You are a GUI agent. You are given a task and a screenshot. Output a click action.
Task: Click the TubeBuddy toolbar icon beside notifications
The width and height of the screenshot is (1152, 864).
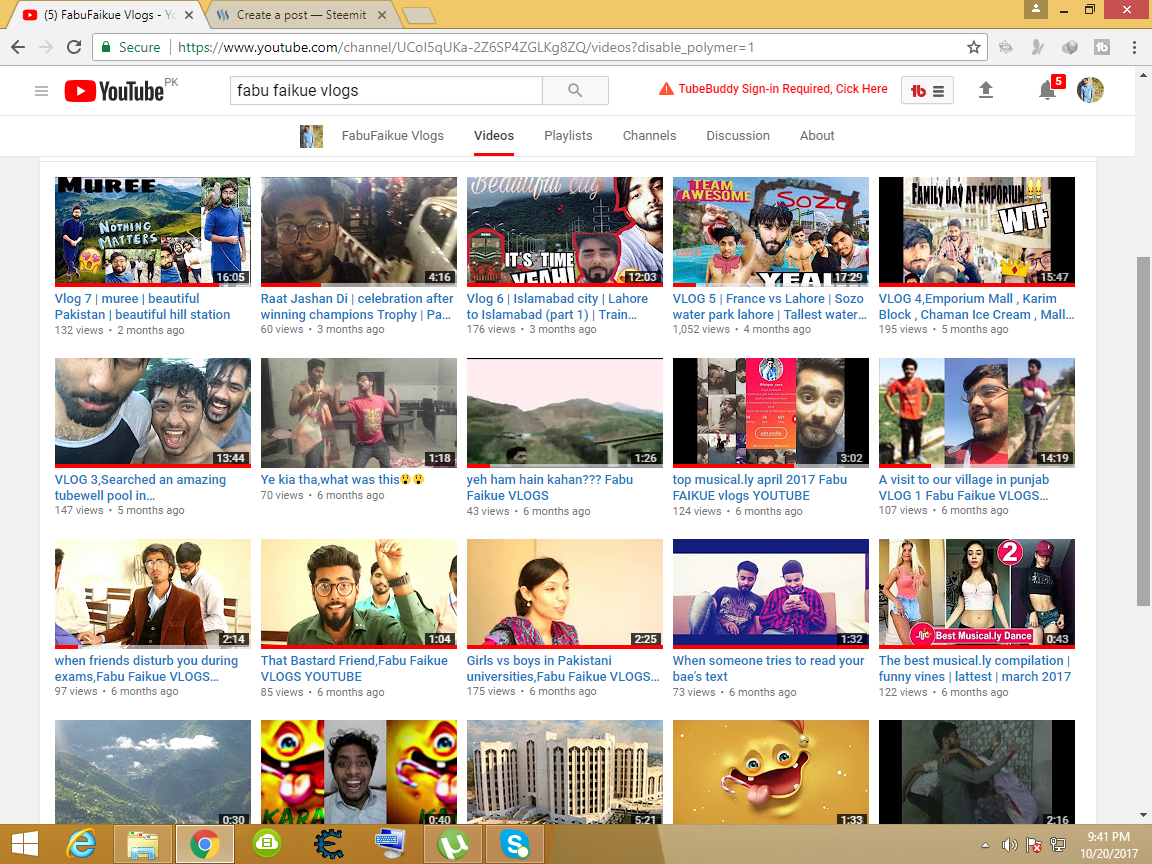pos(926,89)
